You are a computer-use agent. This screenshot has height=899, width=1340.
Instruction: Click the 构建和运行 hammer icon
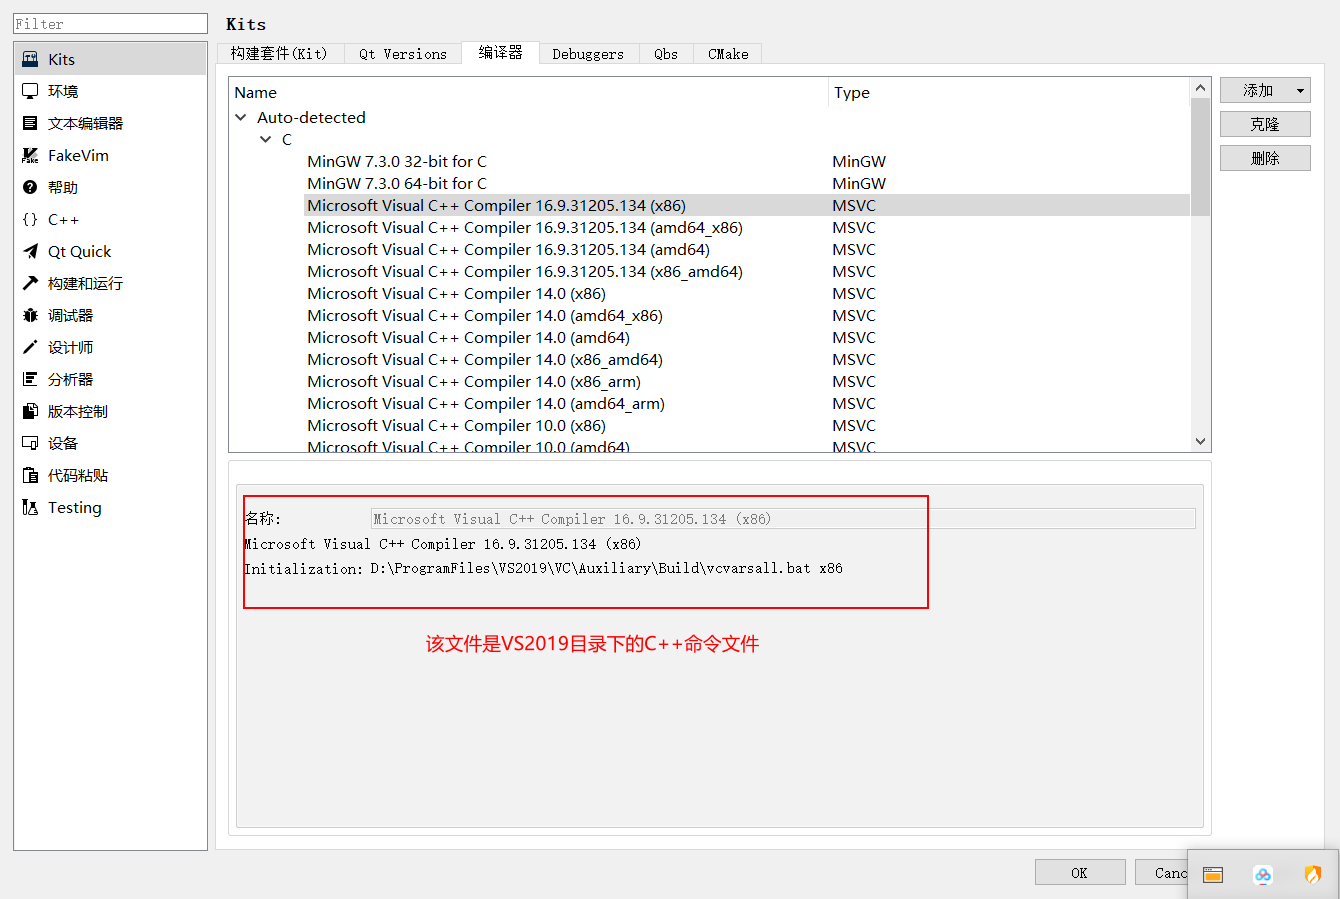pyautogui.click(x=30, y=283)
